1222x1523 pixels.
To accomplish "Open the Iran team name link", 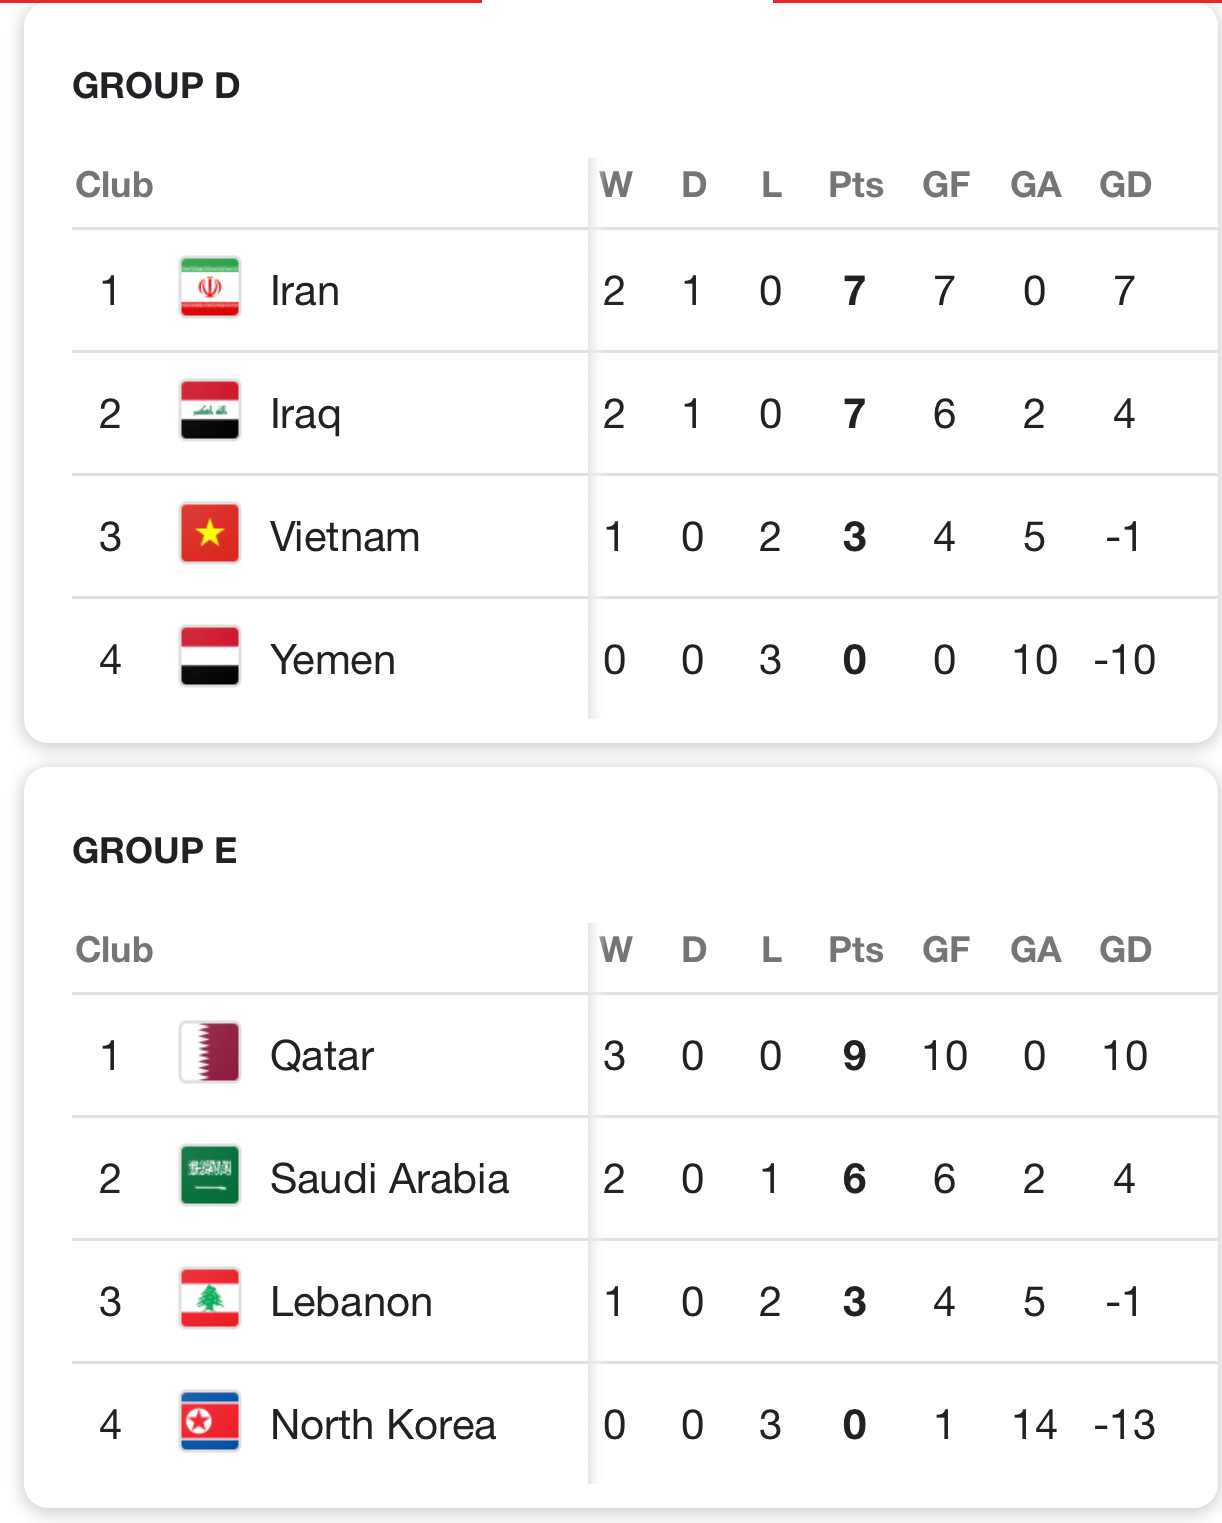I will pyautogui.click(x=305, y=291).
